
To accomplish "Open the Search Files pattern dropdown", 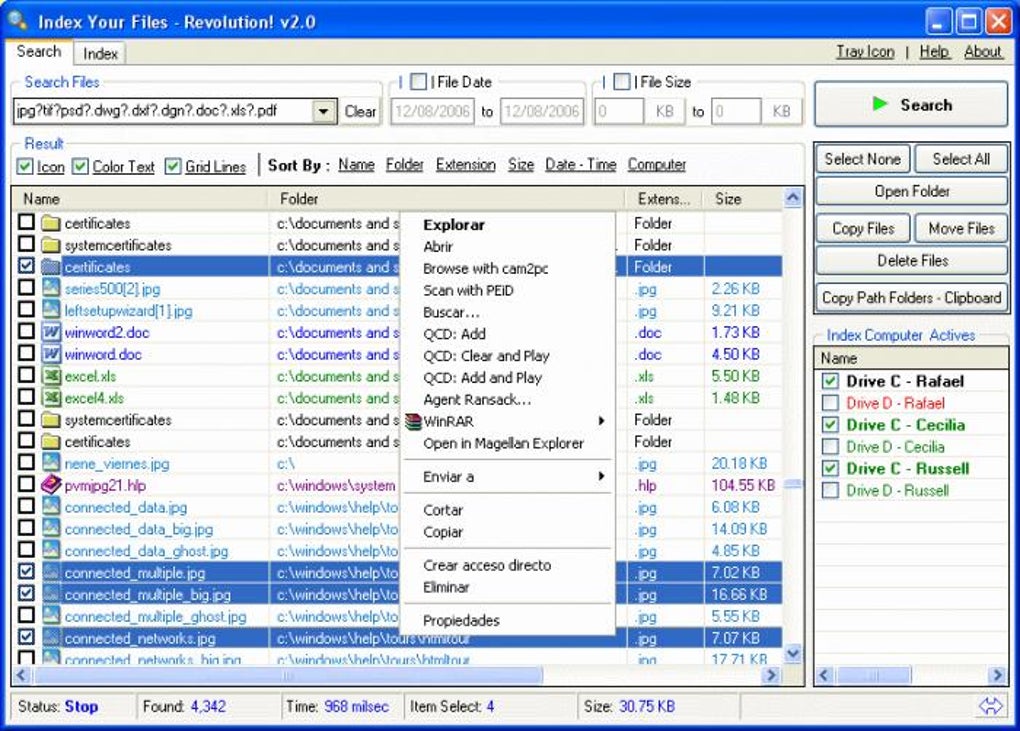I will tap(323, 111).
